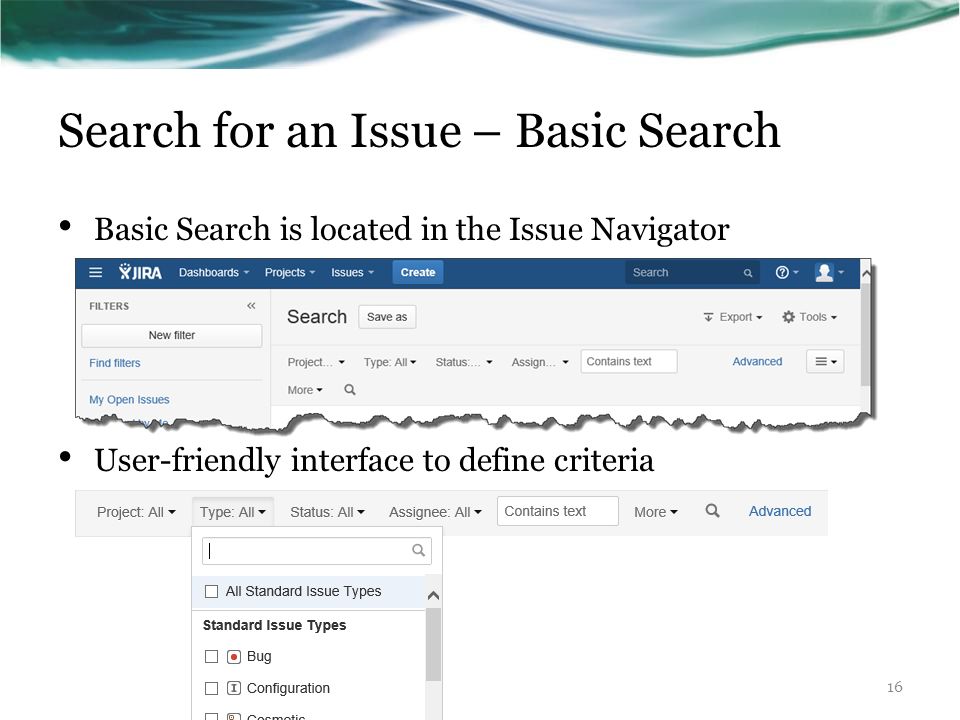
Task: Click search magnifier in lower criteria bar
Action: click(x=712, y=511)
